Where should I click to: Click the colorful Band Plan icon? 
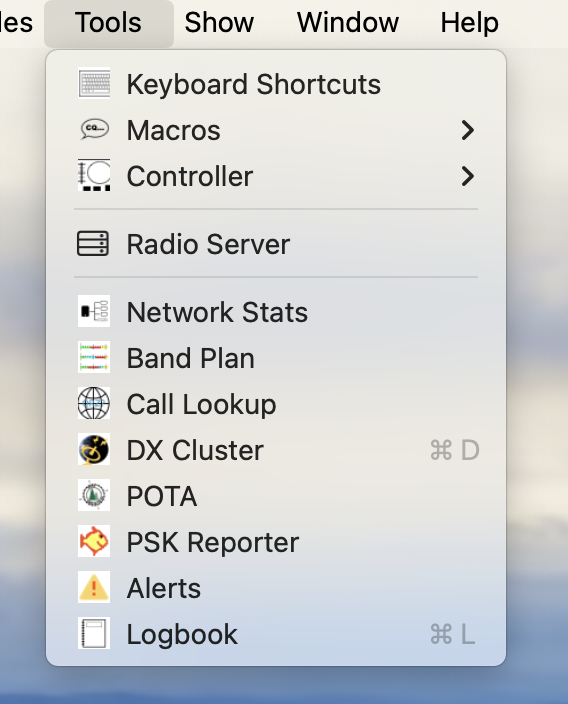coord(94,358)
